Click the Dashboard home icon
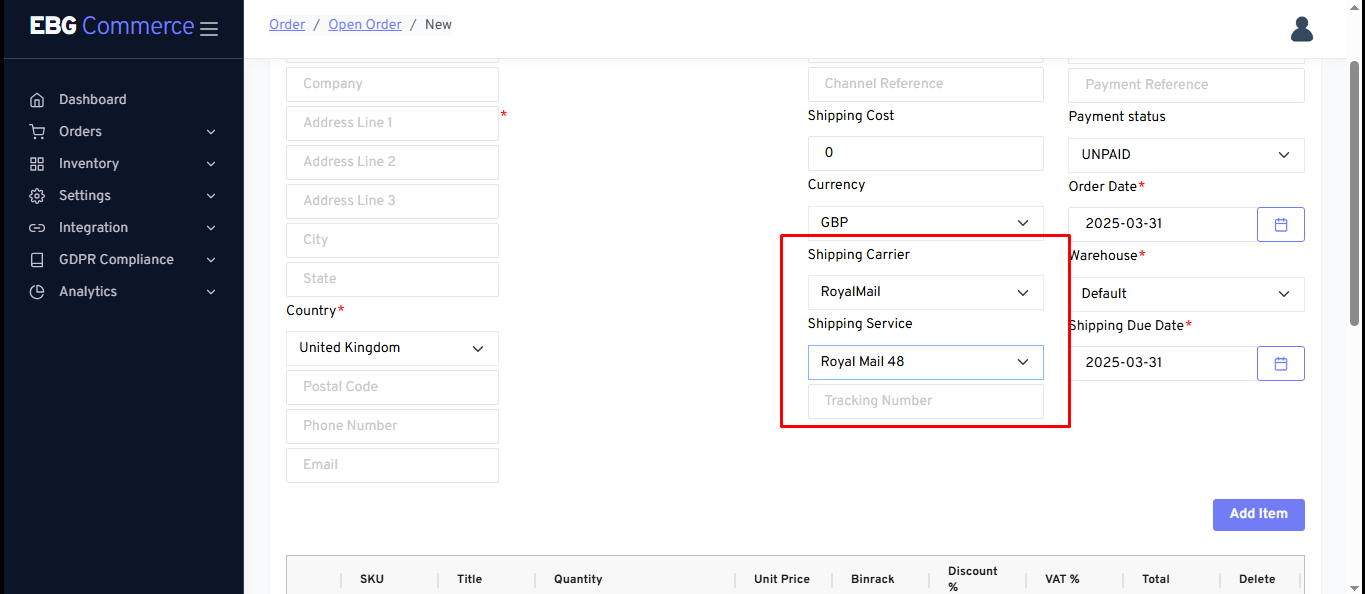Screen dimensions: 1365x594 pyautogui.click(x=37, y=100)
